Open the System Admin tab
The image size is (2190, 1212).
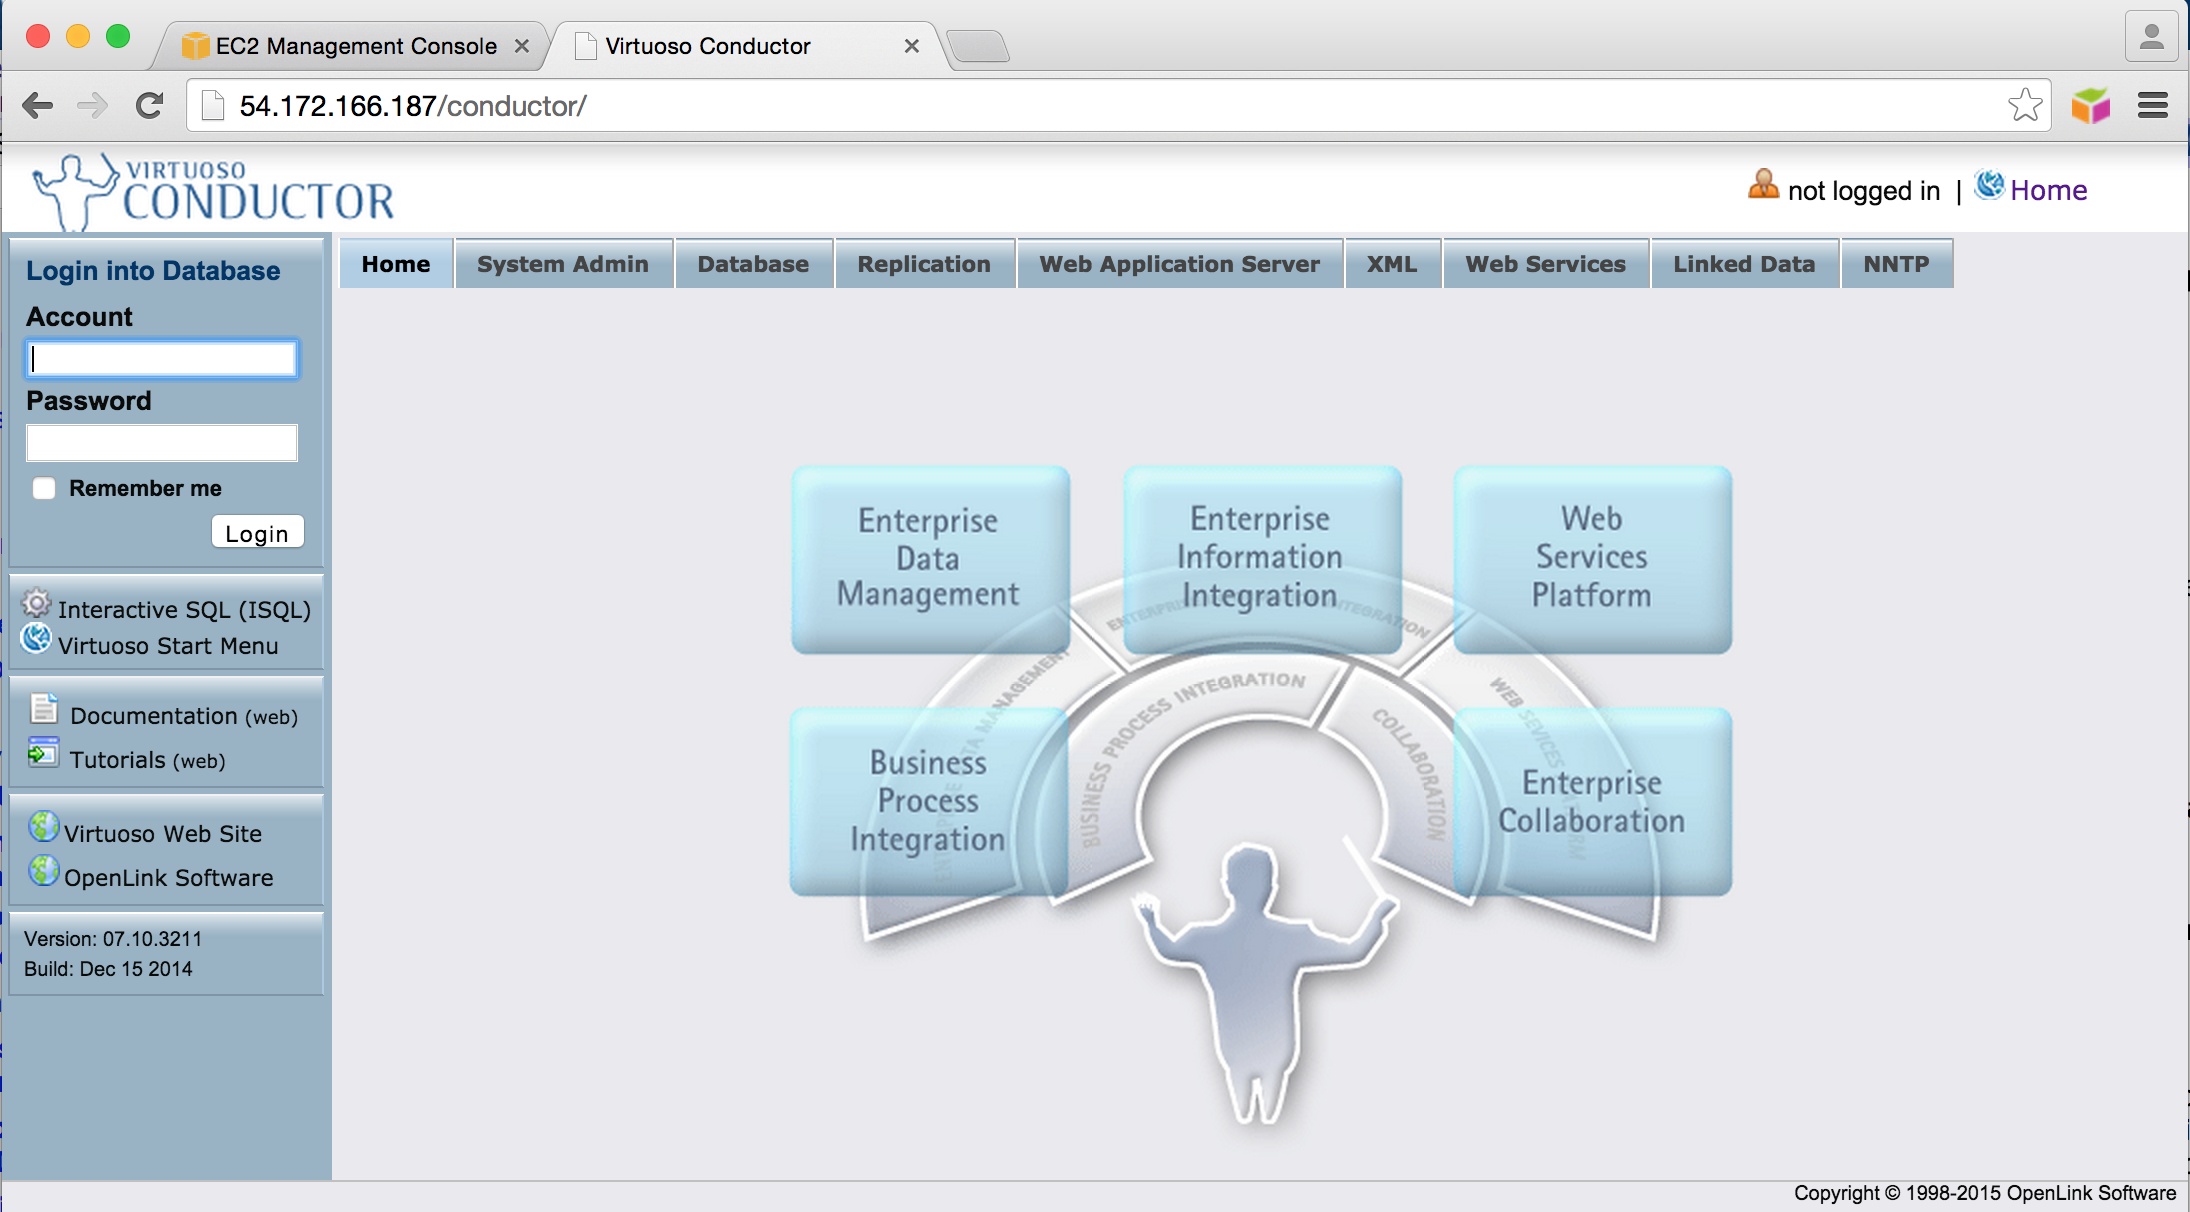(x=563, y=264)
